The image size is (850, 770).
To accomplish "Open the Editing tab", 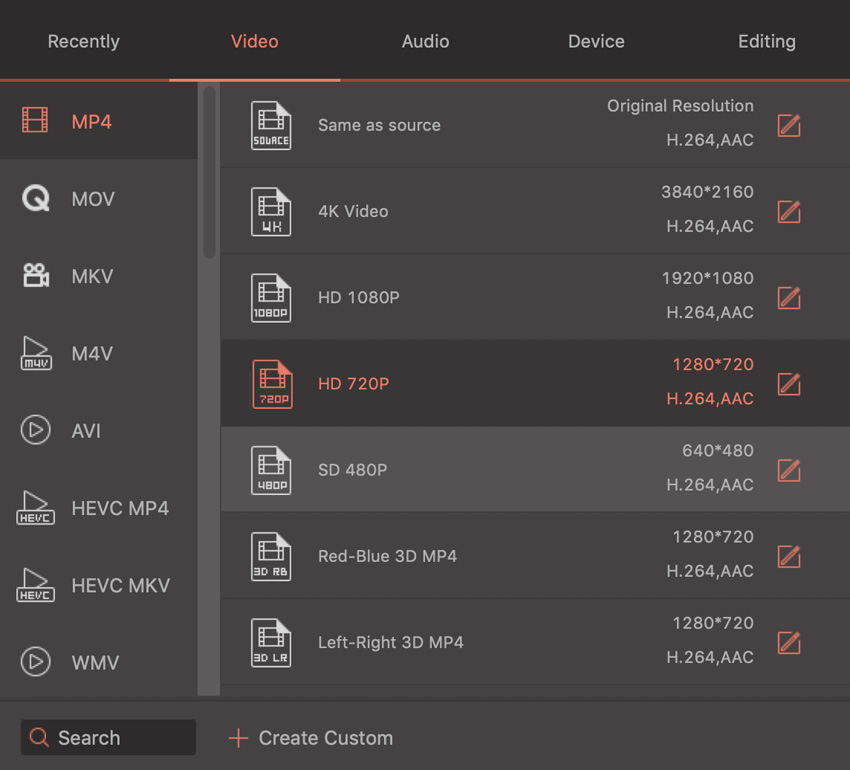I will pos(766,42).
